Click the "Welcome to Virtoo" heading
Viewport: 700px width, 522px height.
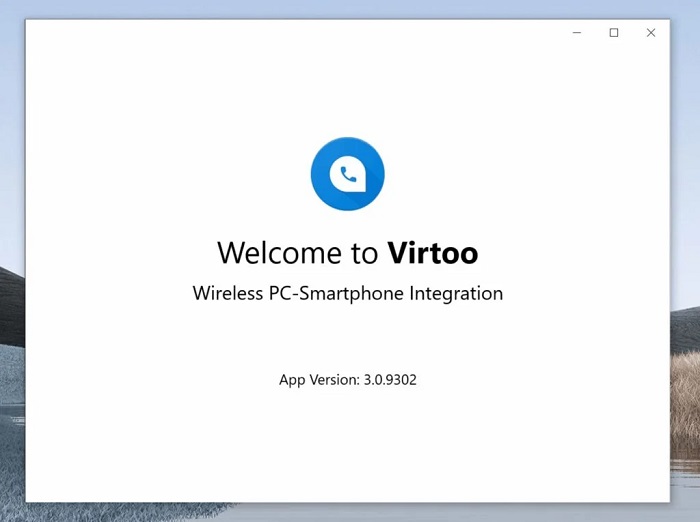(347, 252)
